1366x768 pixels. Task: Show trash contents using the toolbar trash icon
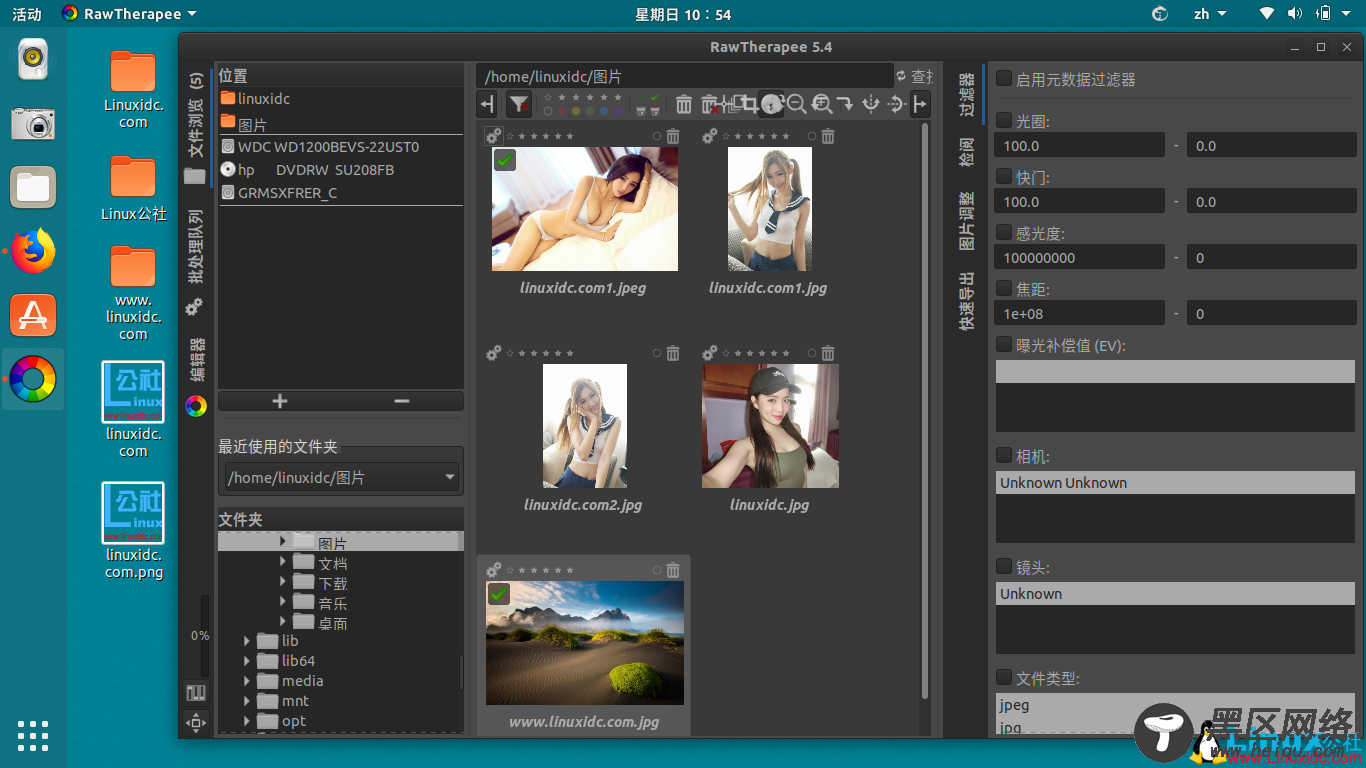click(x=684, y=104)
